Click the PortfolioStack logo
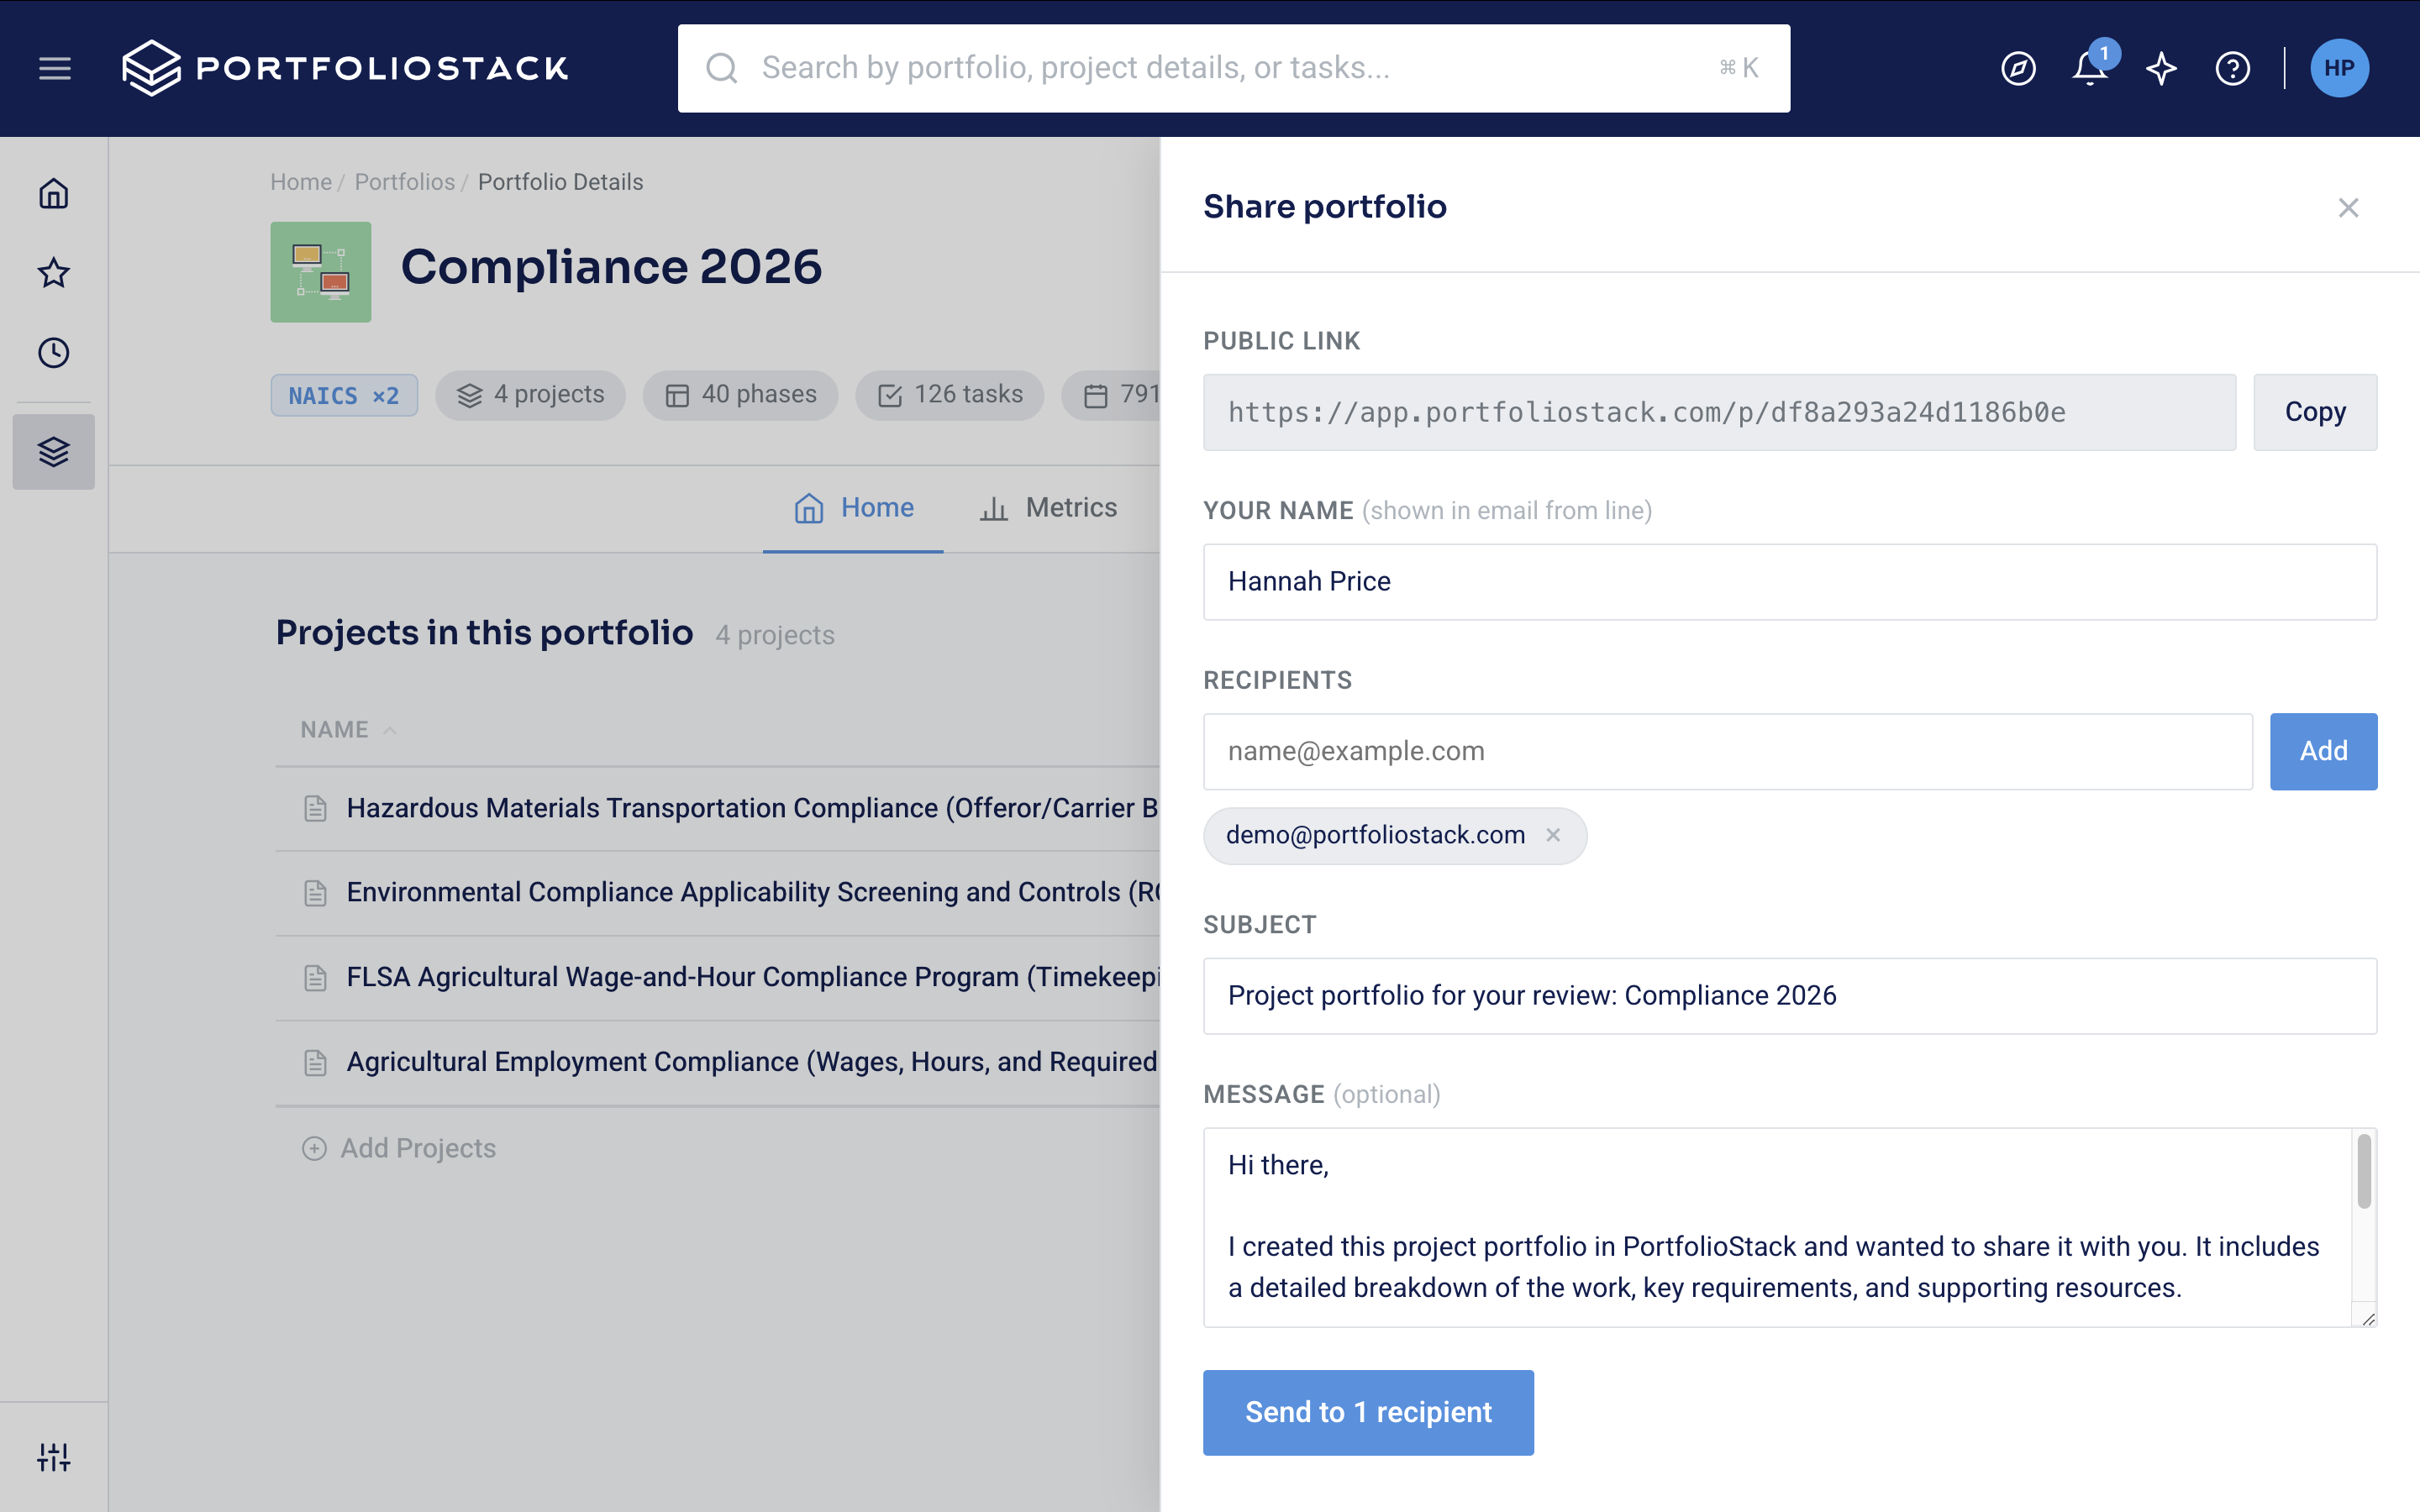 [x=345, y=68]
